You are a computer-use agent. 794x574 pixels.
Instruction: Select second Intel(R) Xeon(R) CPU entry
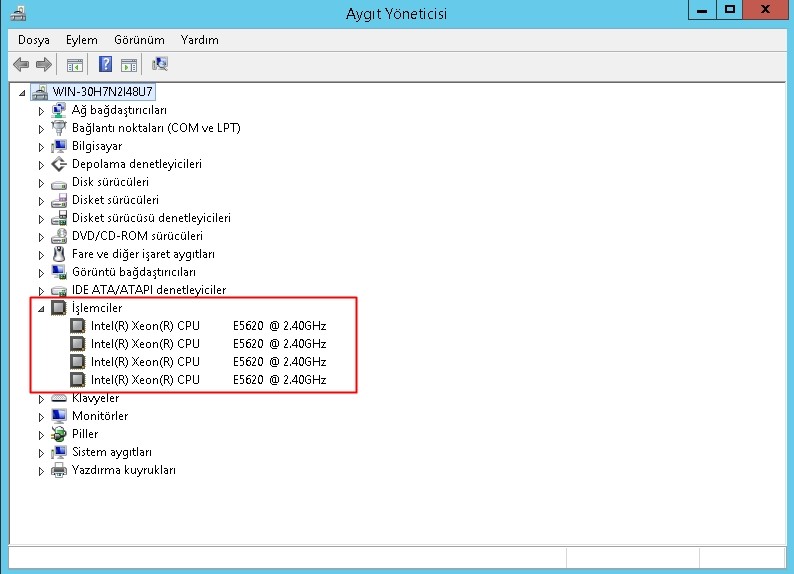point(208,344)
